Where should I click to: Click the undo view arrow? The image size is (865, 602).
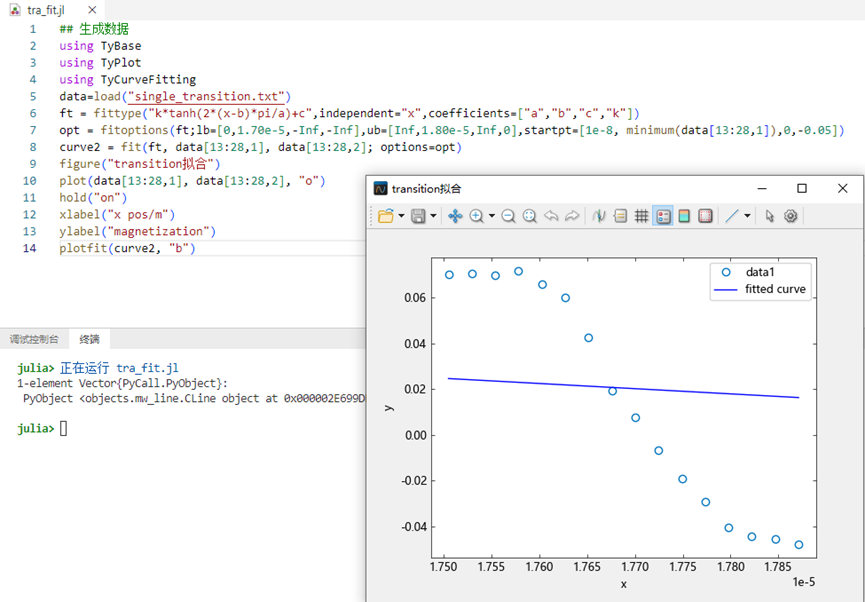point(551,216)
